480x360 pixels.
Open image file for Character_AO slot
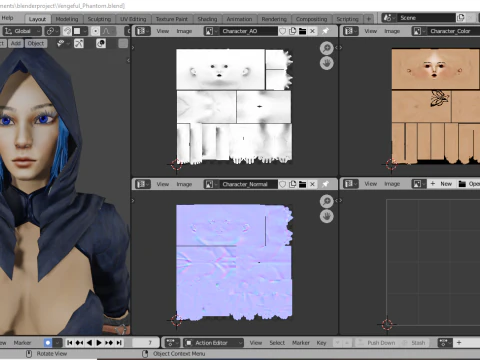(302, 31)
